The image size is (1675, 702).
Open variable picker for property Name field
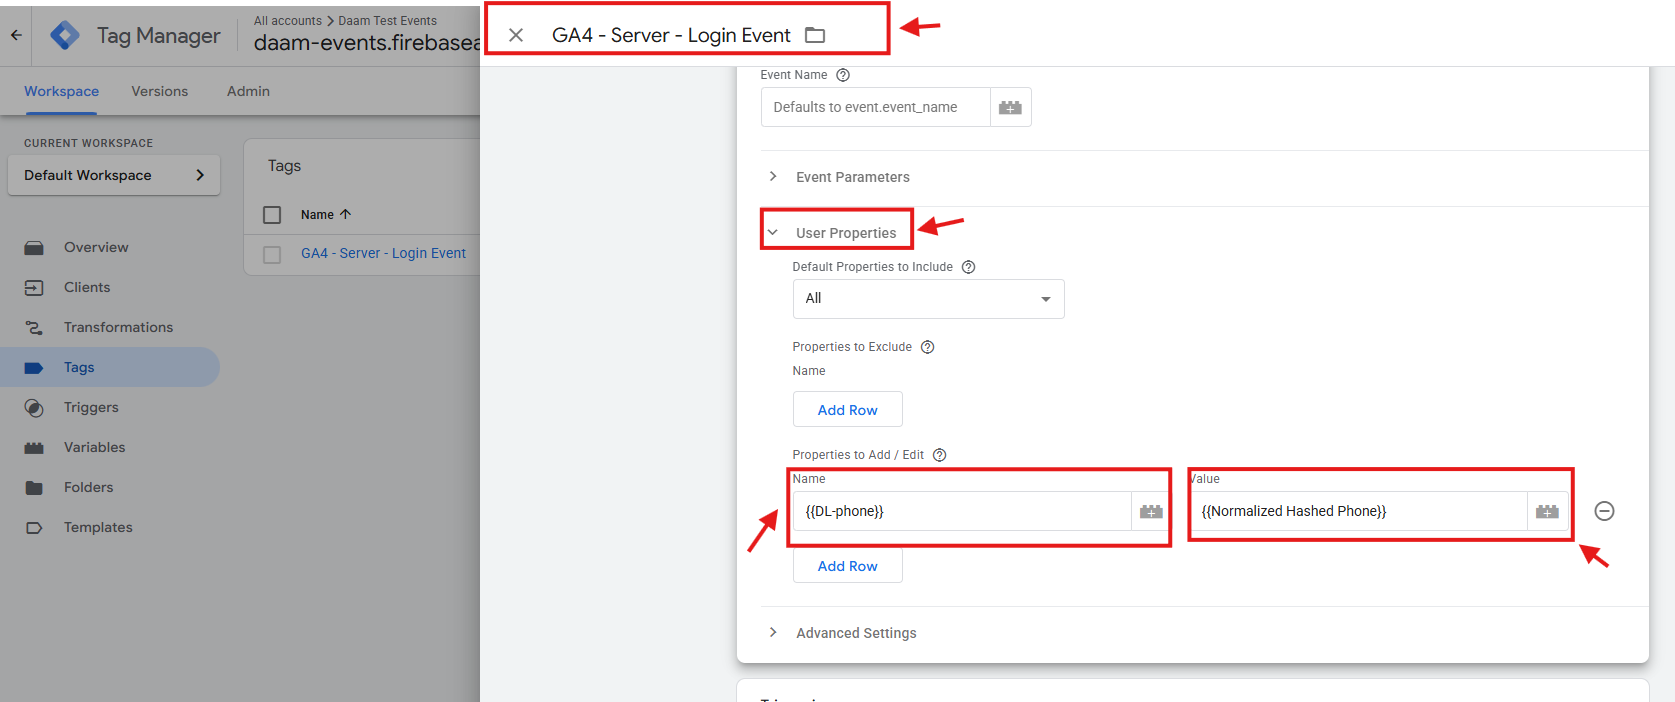pyautogui.click(x=1151, y=511)
